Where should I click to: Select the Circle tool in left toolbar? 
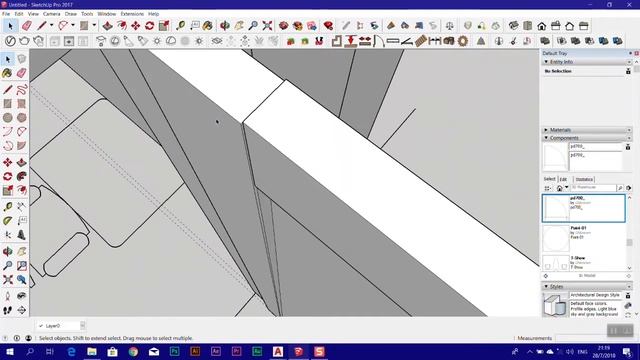[7, 118]
